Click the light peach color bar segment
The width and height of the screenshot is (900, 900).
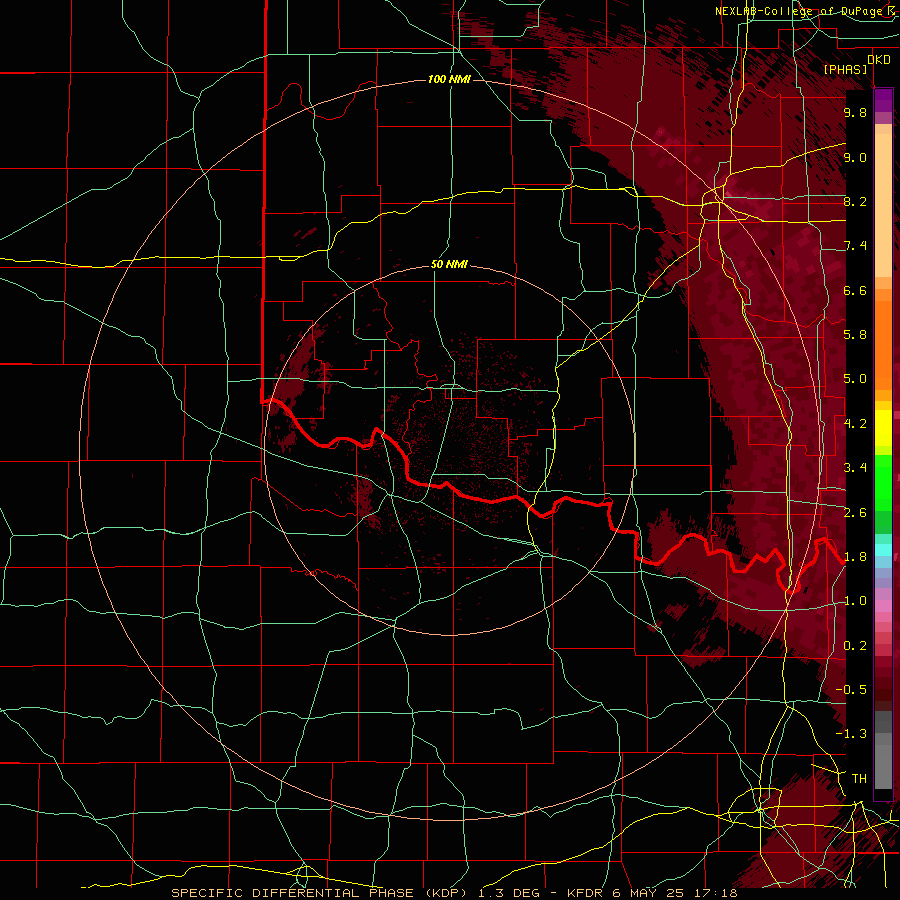(883, 207)
